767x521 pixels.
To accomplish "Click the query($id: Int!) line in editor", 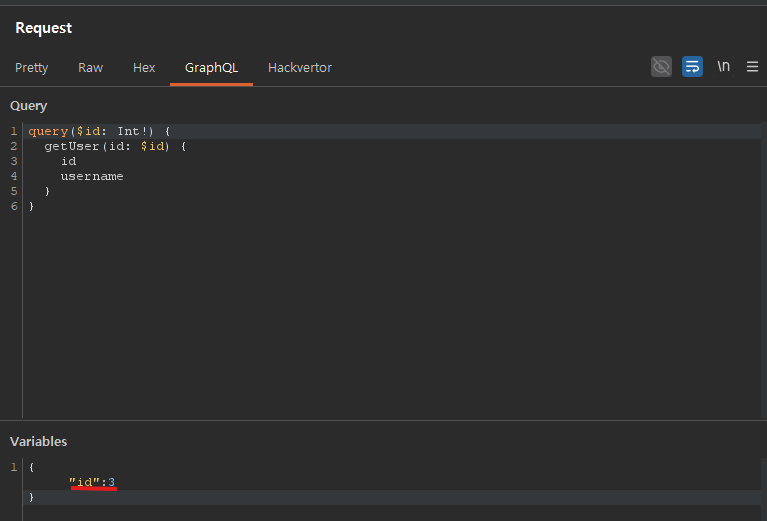I will pos(100,132).
